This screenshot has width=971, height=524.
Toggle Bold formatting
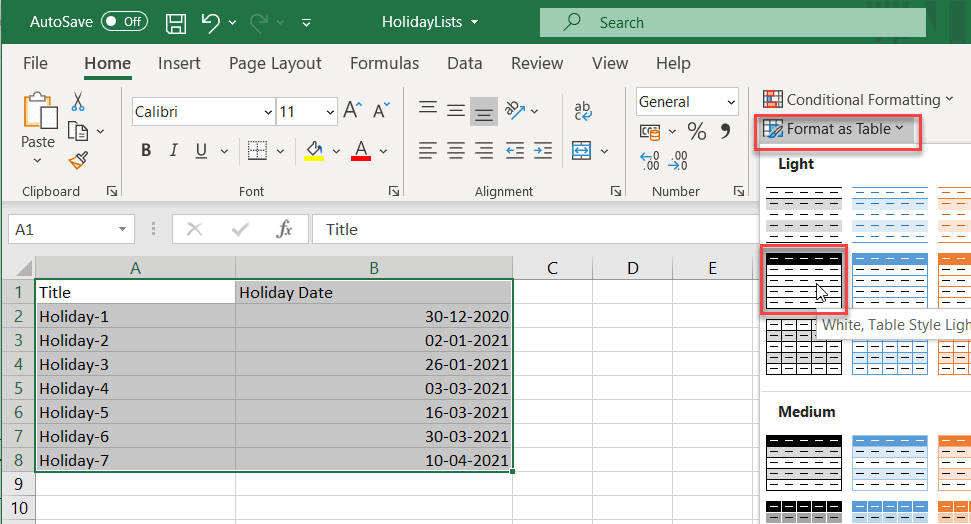[x=146, y=151]
